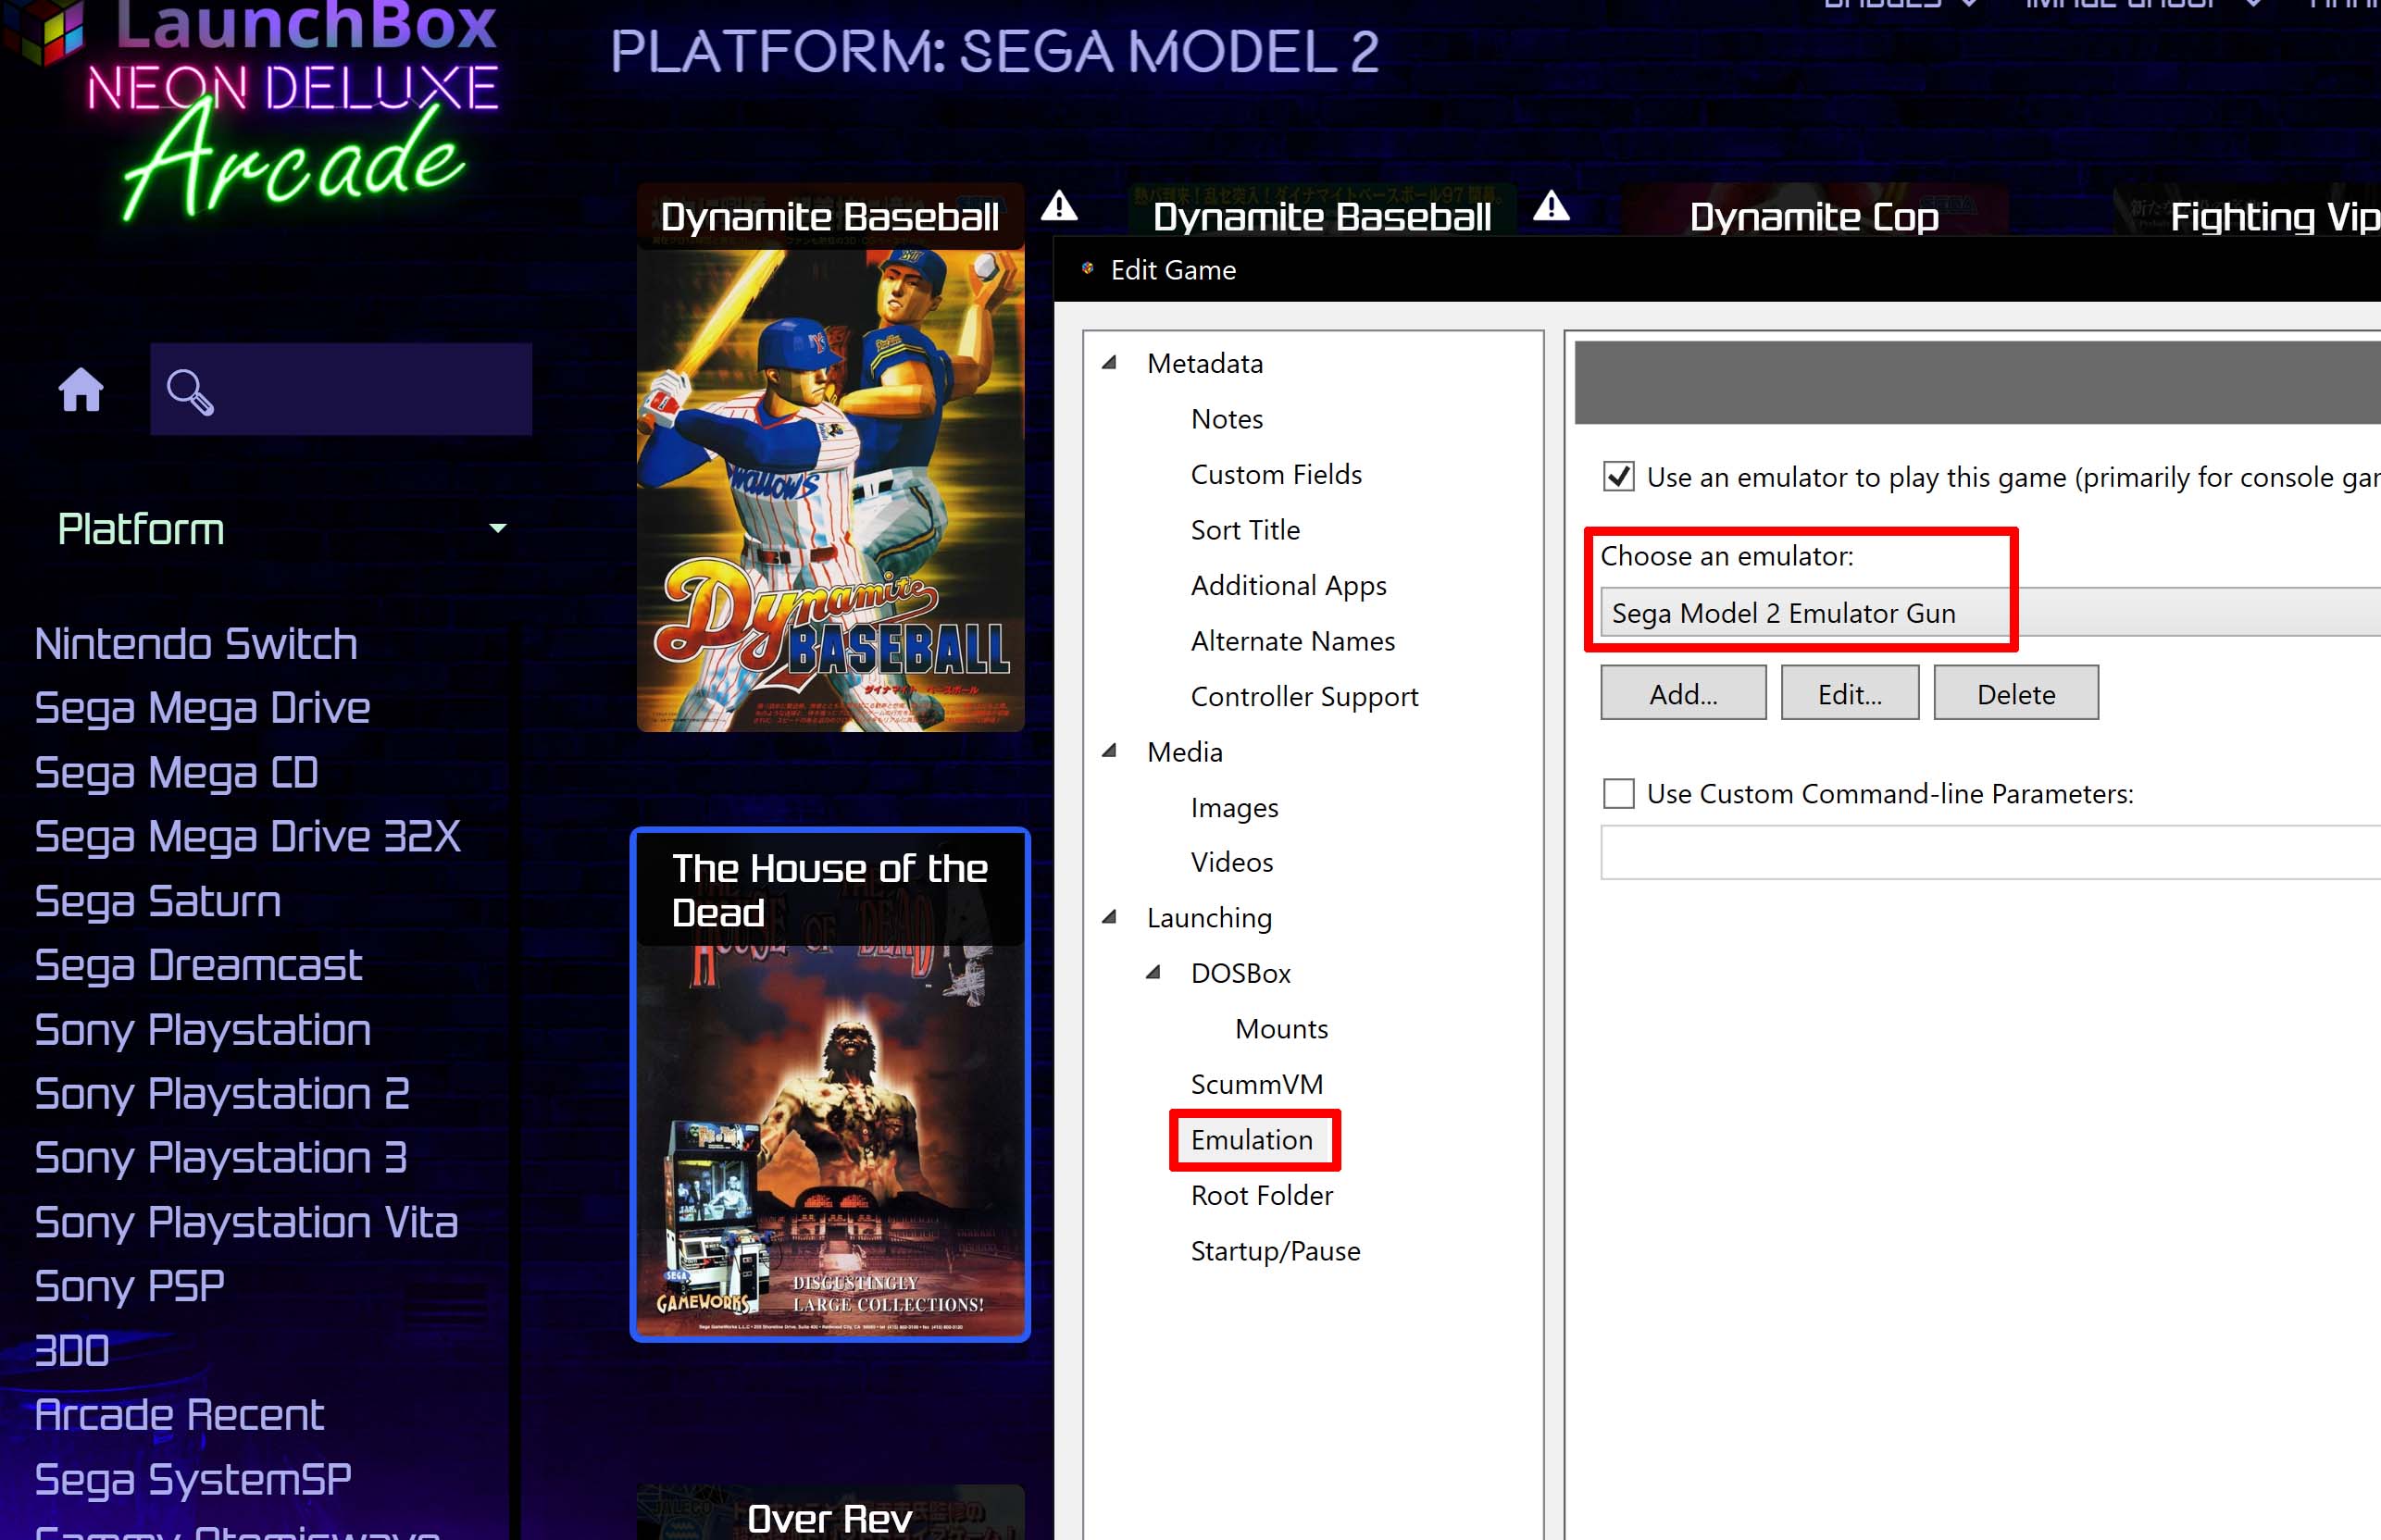Open Arcade Recent platform
This screenshot has height=1540, width=2381.
click(179, 1415)
